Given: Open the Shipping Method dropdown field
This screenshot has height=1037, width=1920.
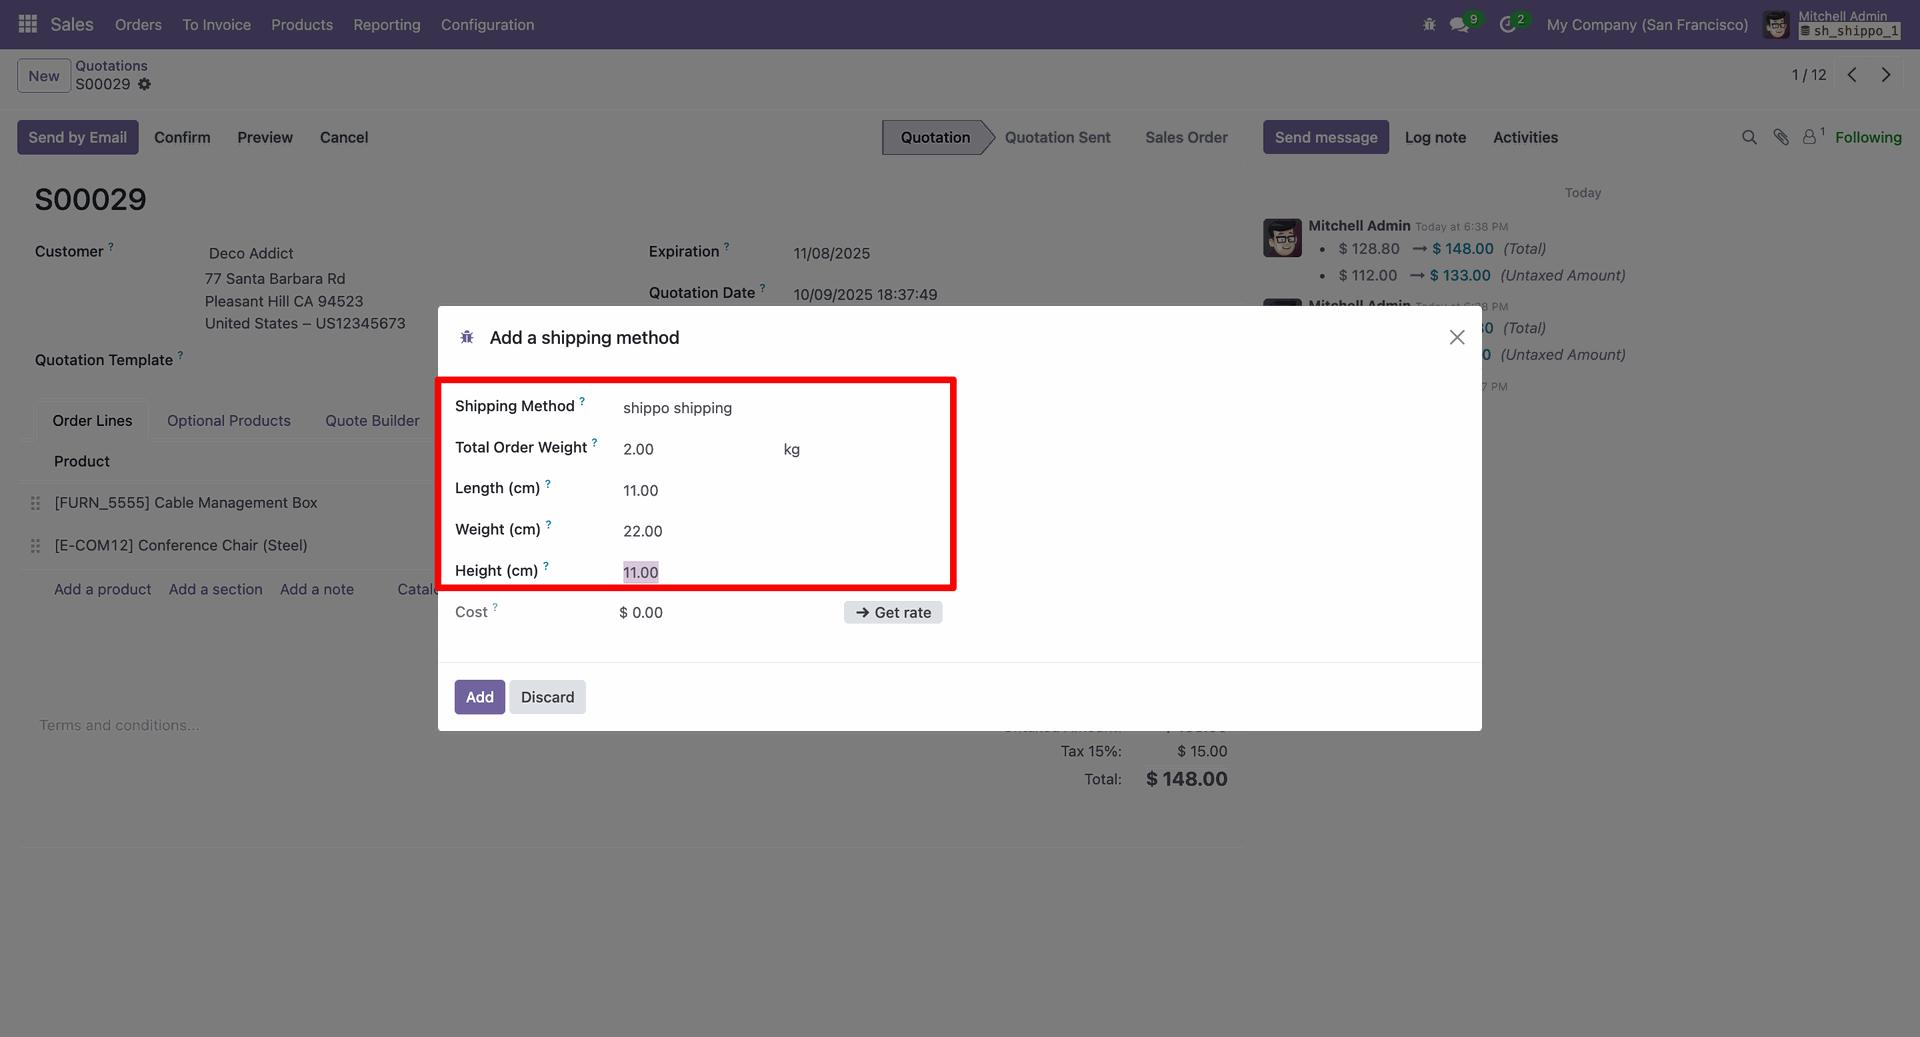Looking at the screenshot, I should coord(780,408).
